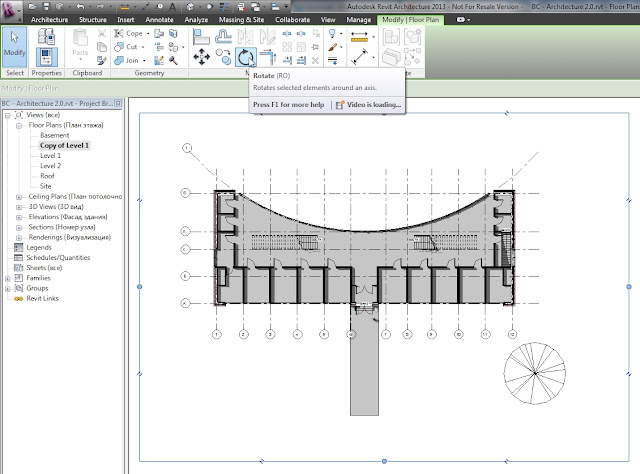Open the Structure ribbon tab

coord(93,20)
